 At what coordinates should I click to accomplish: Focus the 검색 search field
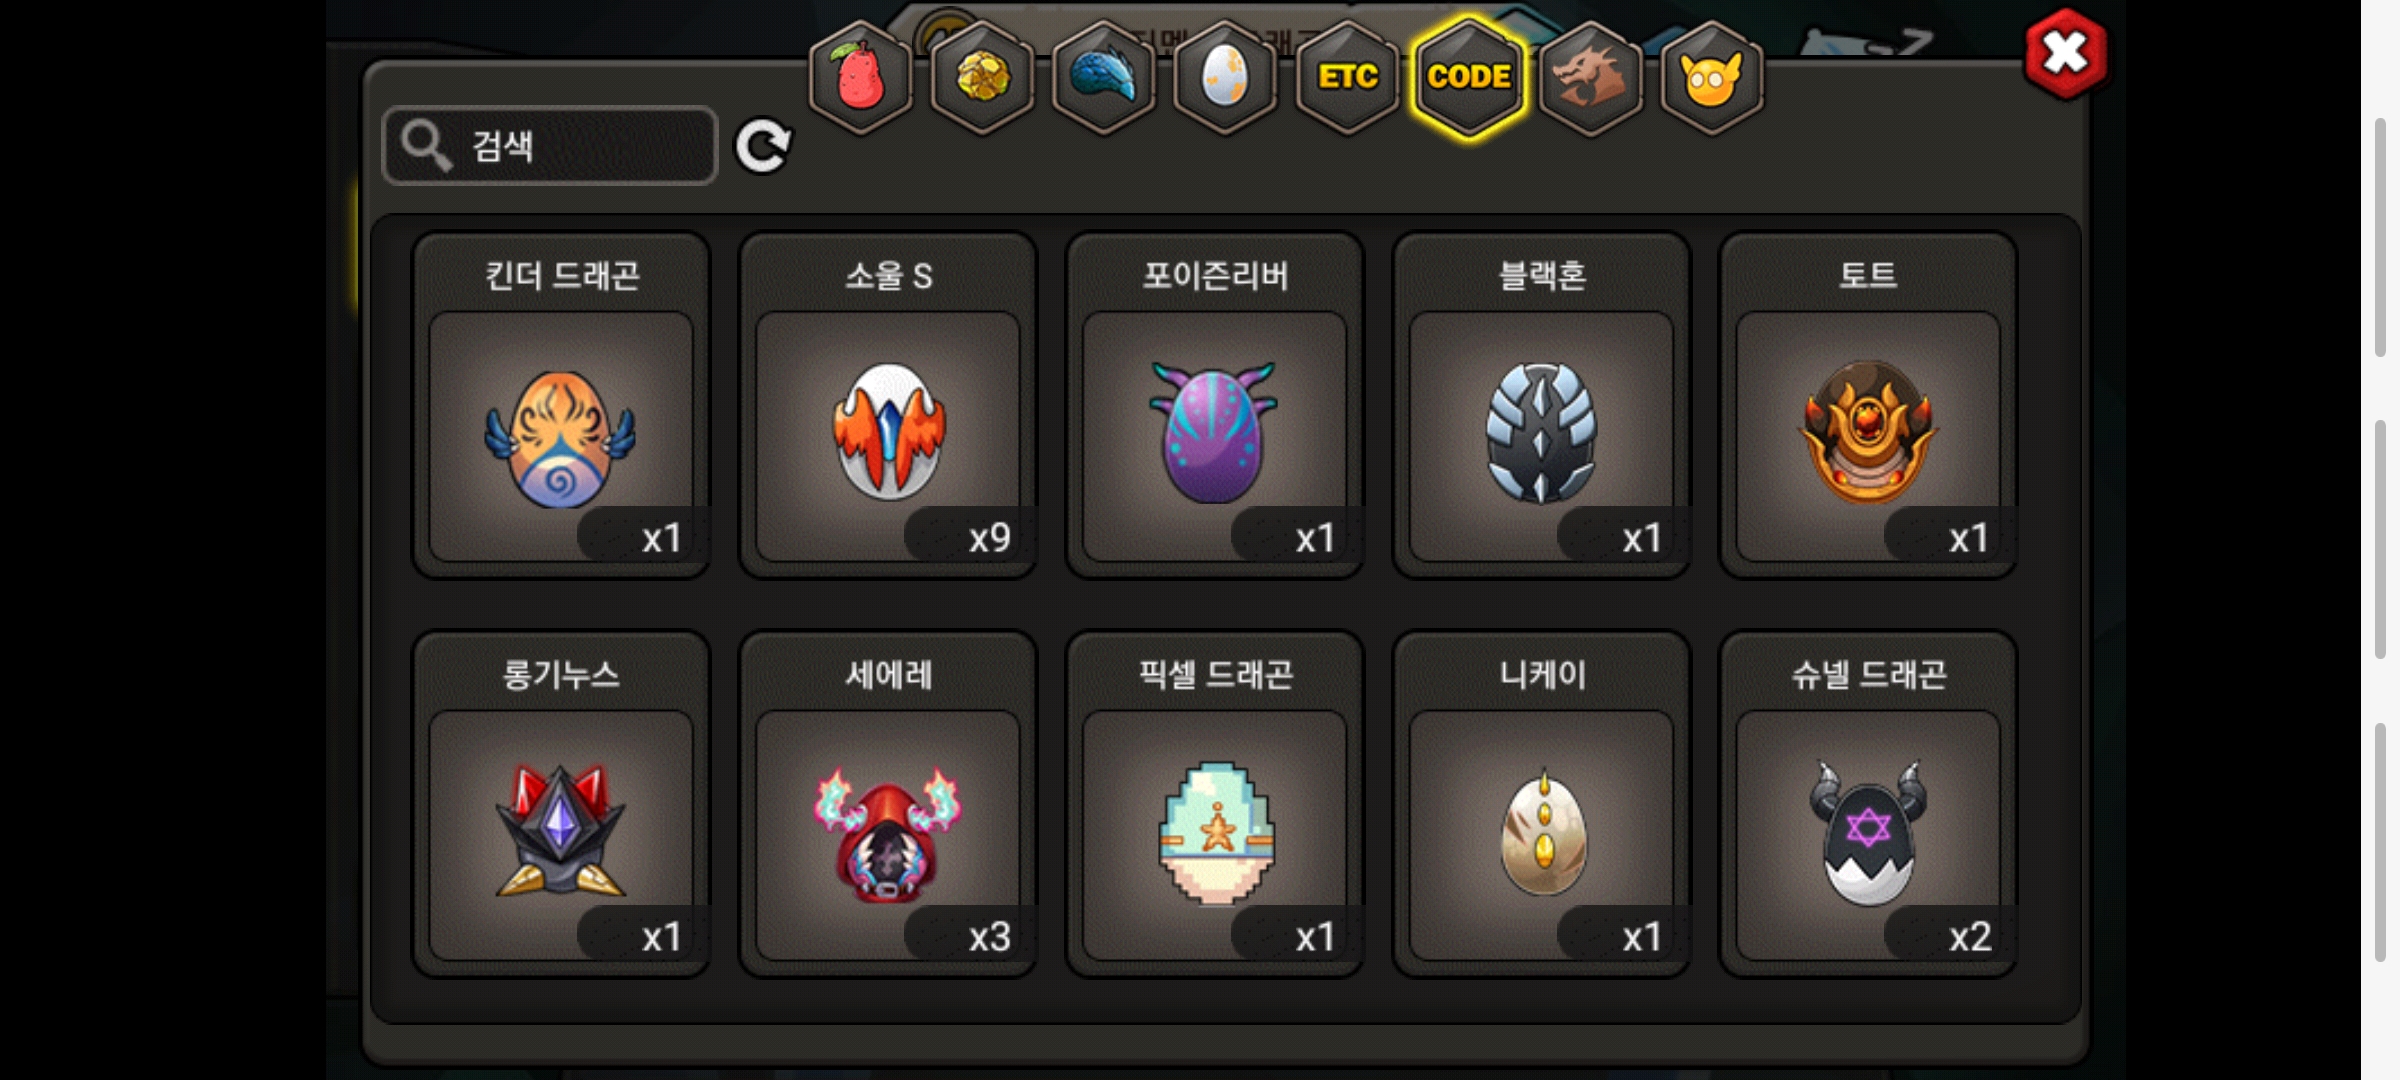point(550,146)
